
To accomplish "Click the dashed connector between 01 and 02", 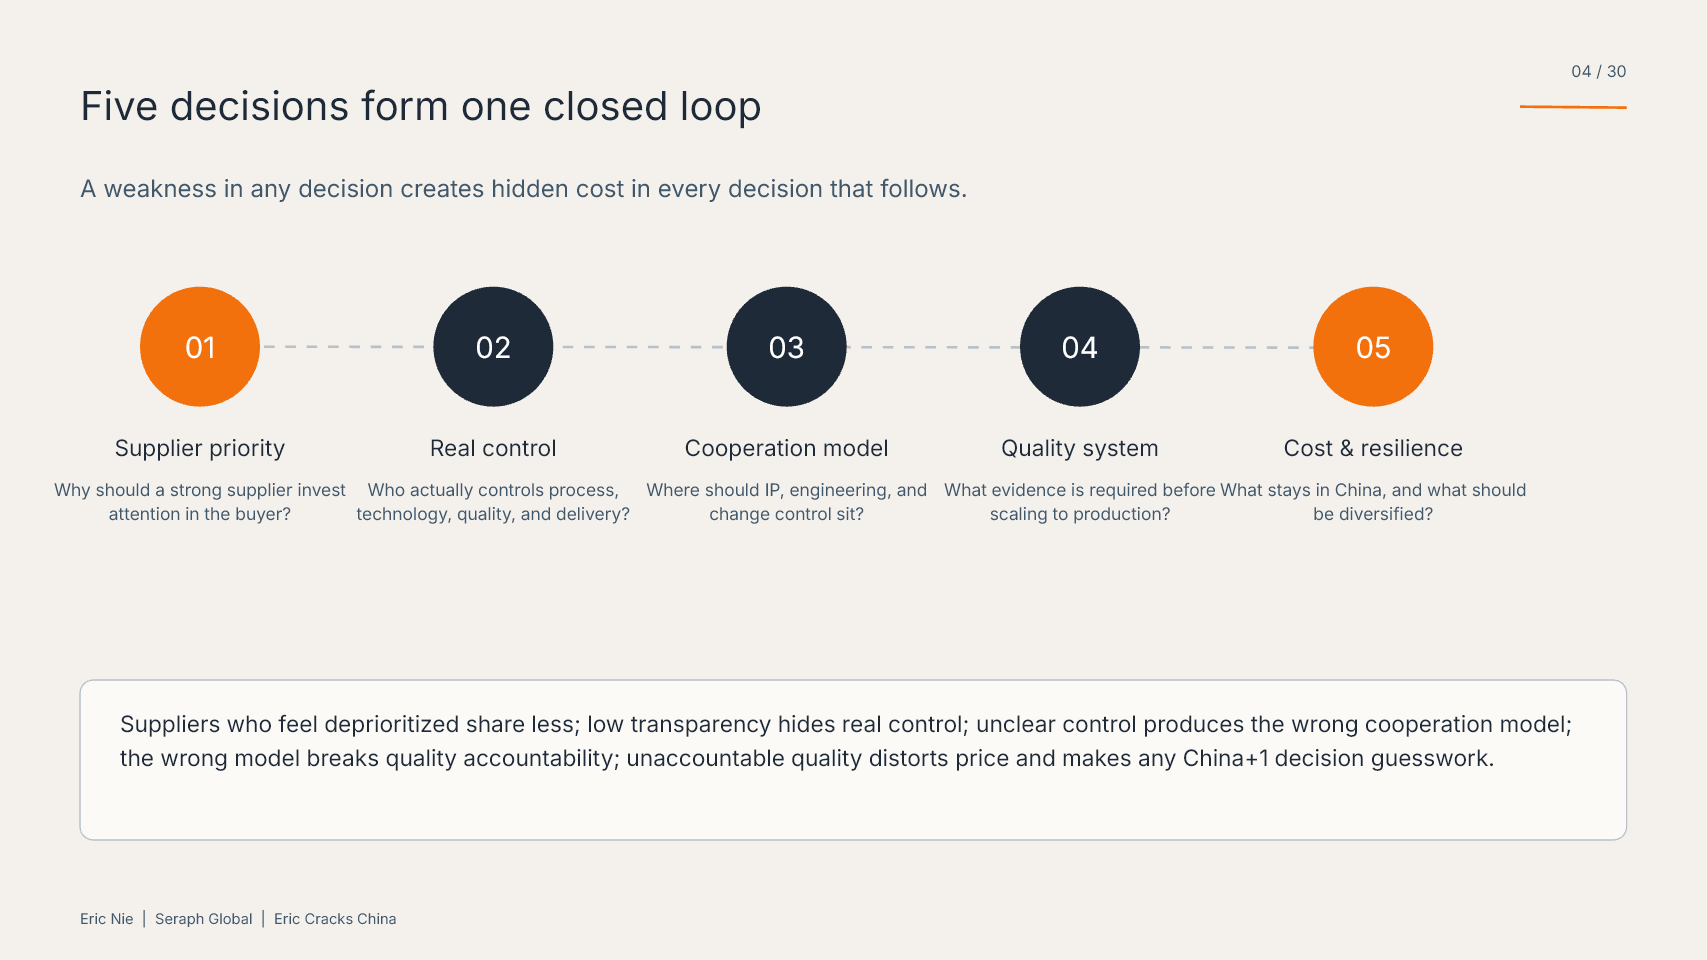I will [346, 347].
